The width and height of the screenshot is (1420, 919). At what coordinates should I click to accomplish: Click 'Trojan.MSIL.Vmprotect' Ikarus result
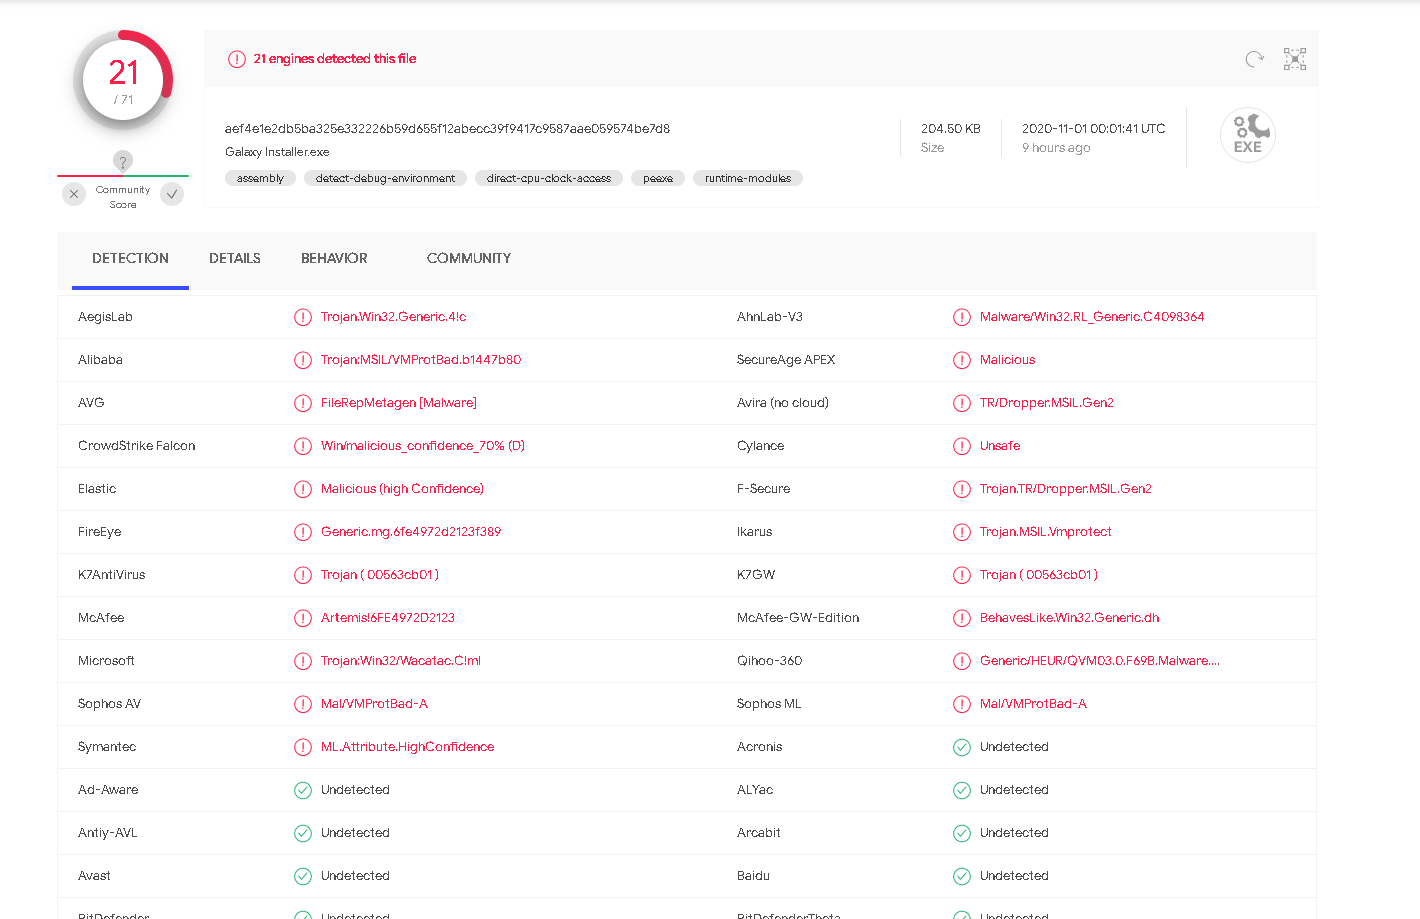click(1046, 532)
